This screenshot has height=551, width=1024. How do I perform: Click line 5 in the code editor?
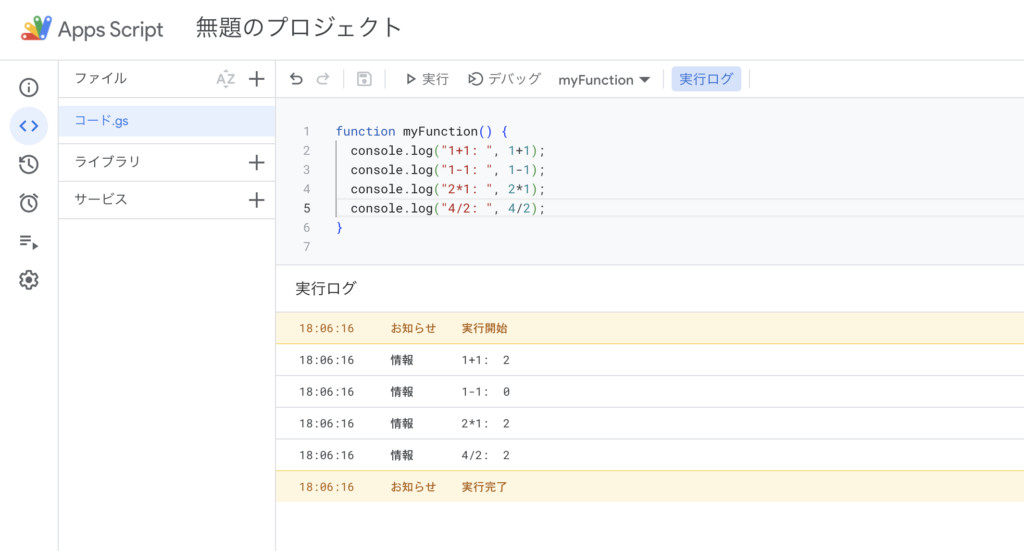click(448, 208)
